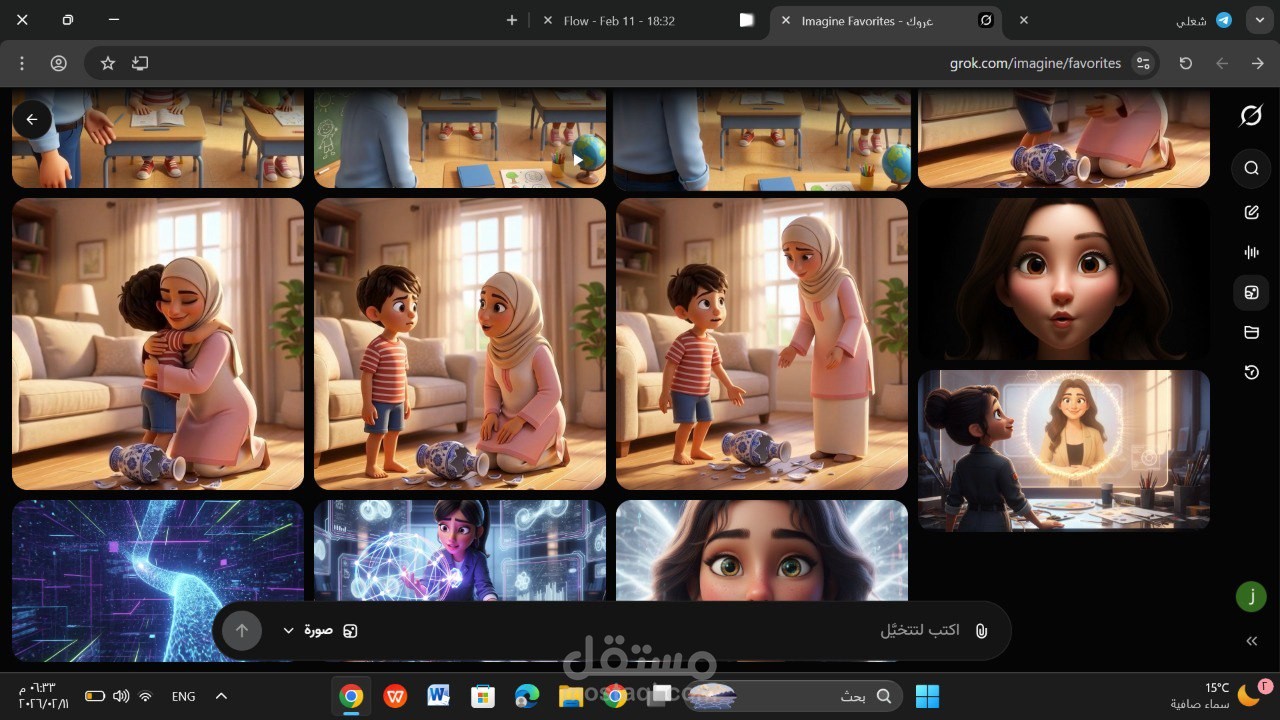Open Chrome from the taskbar
Viewport: 1280px width, 720px height.
pyautogui.click(x=351, y=696)
